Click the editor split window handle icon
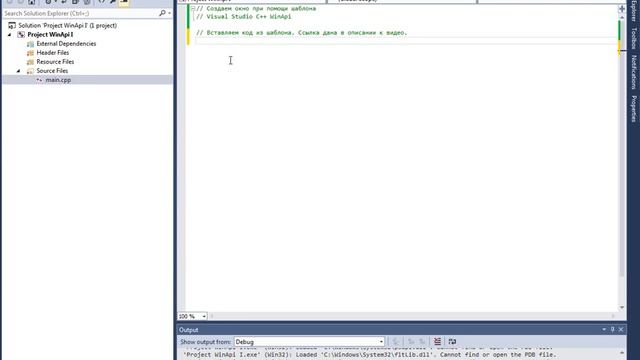This screenshot has height=360, width=640. click(x=622, y=9)
